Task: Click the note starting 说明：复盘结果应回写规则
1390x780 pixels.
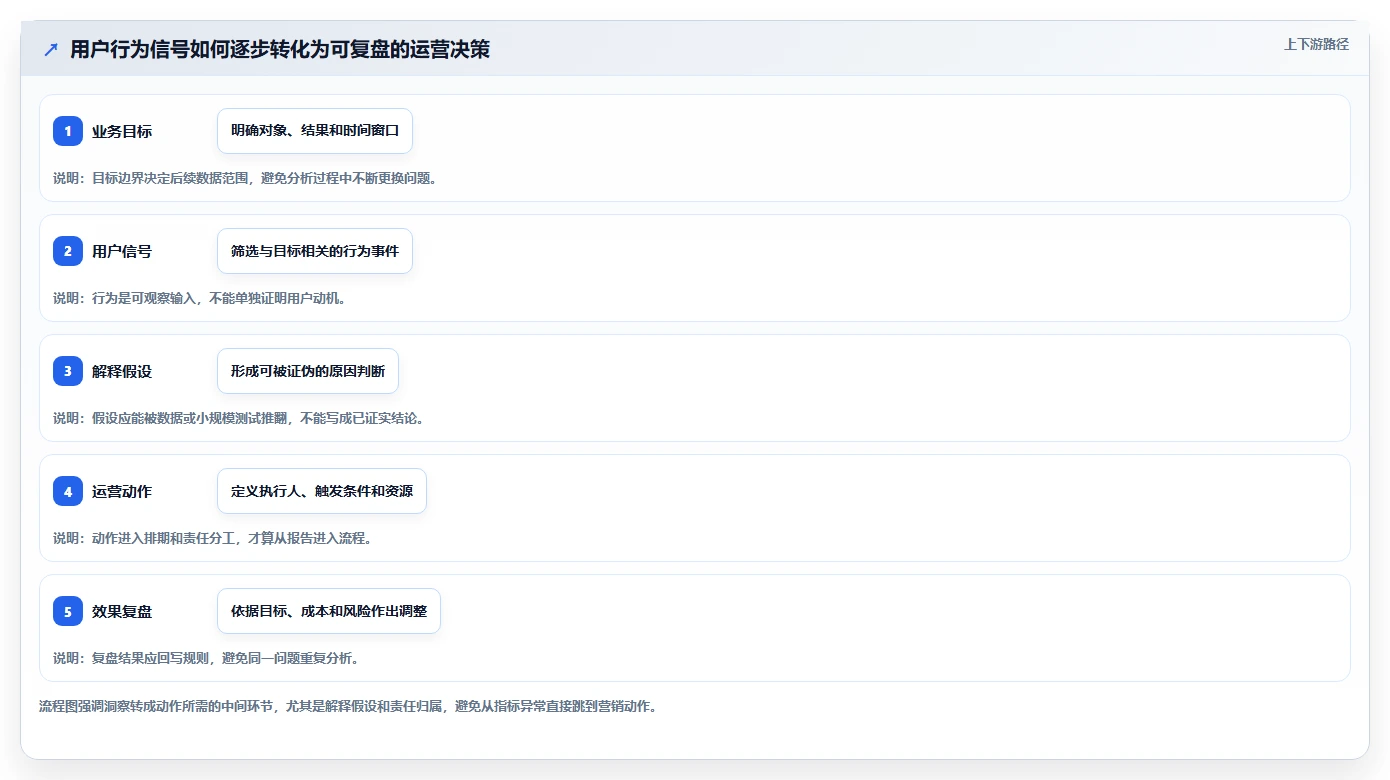Action: point(206,658)
